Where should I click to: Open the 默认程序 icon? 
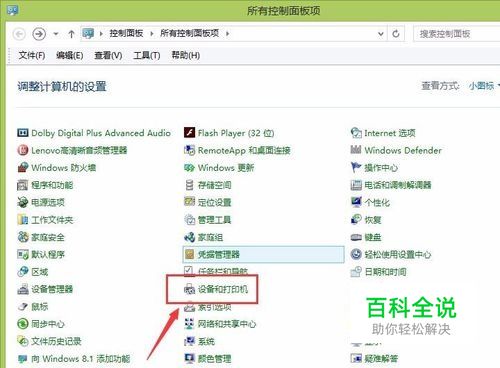22,255
